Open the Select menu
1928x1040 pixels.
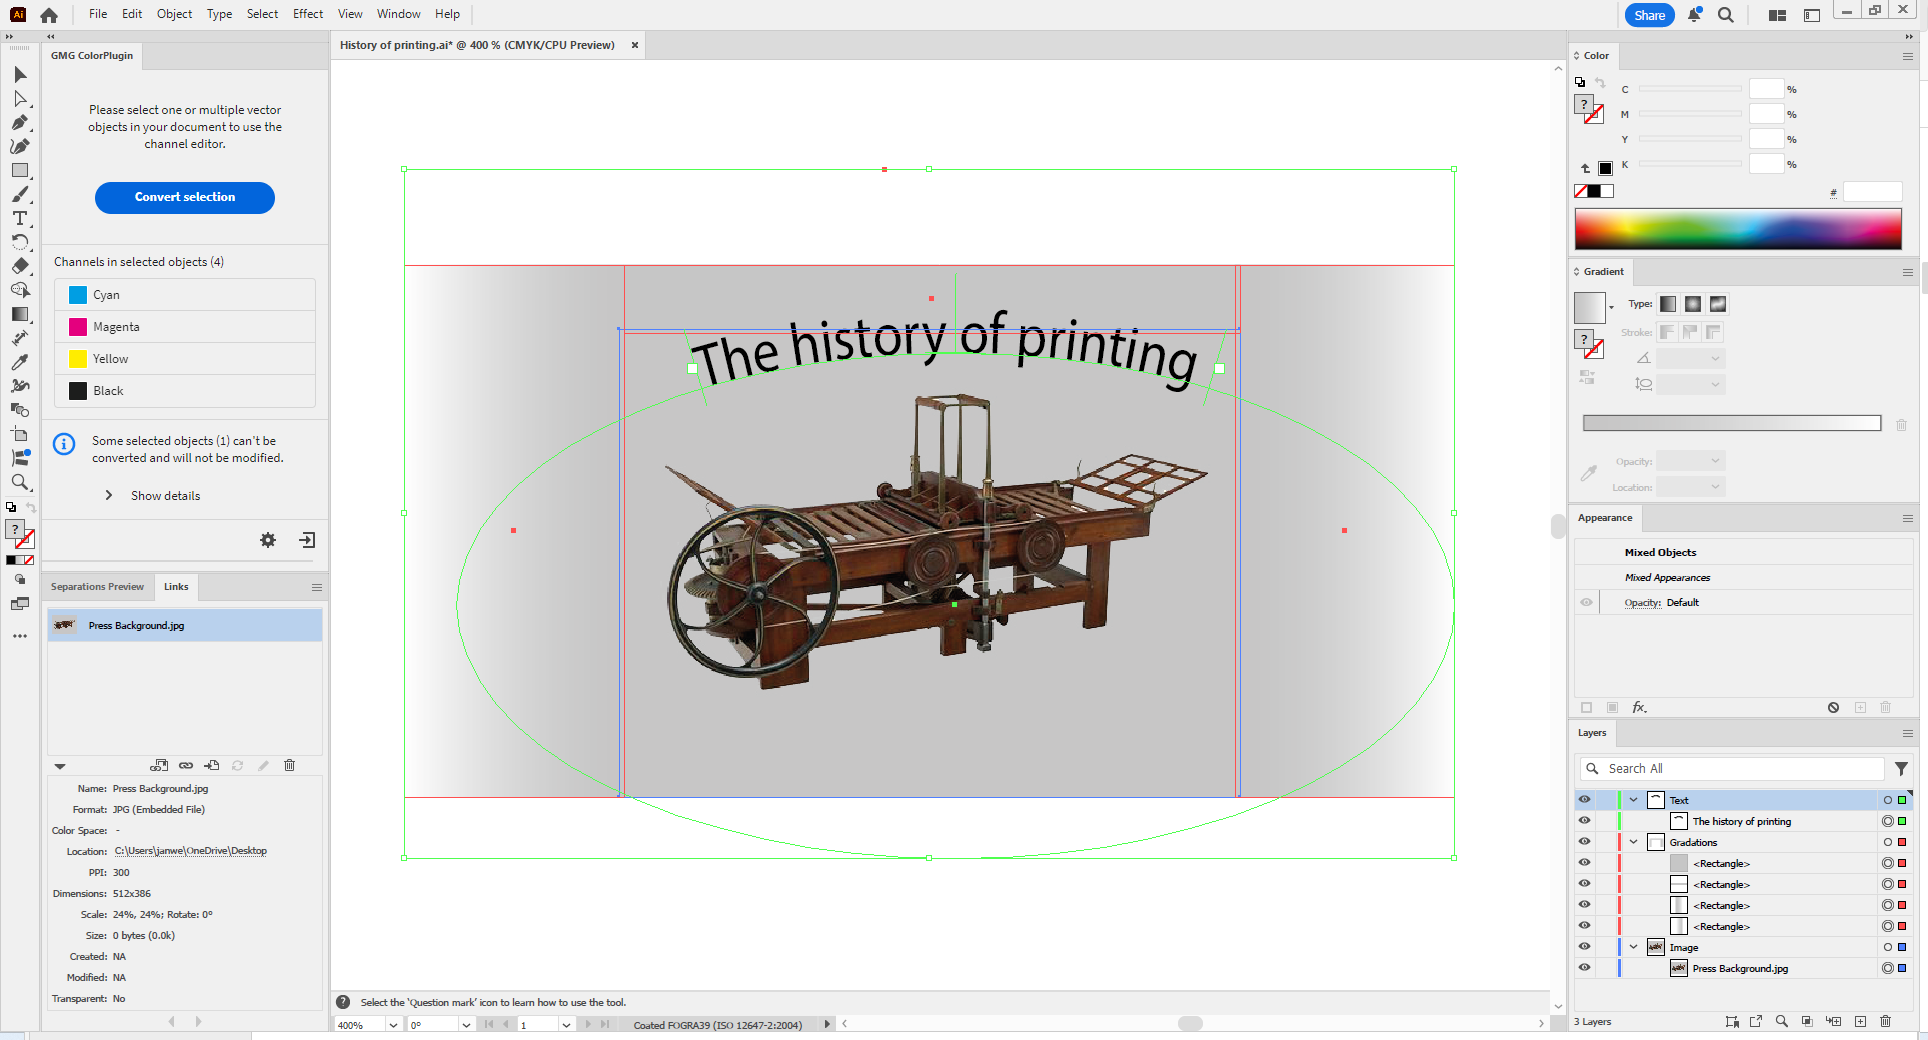(261, 14)
